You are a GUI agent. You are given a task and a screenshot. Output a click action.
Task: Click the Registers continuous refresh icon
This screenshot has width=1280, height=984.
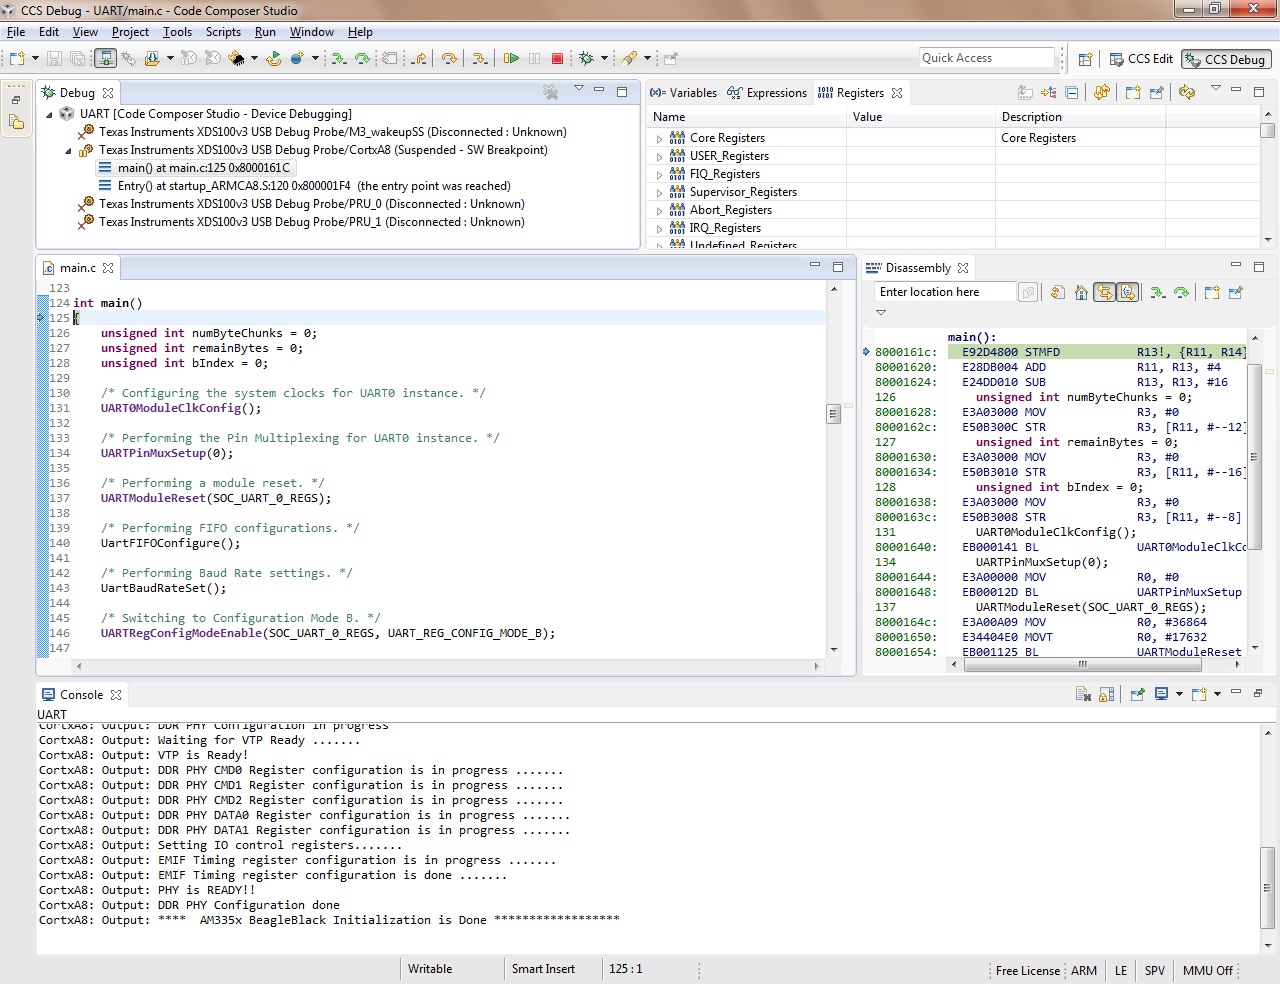click(1187, 93)
